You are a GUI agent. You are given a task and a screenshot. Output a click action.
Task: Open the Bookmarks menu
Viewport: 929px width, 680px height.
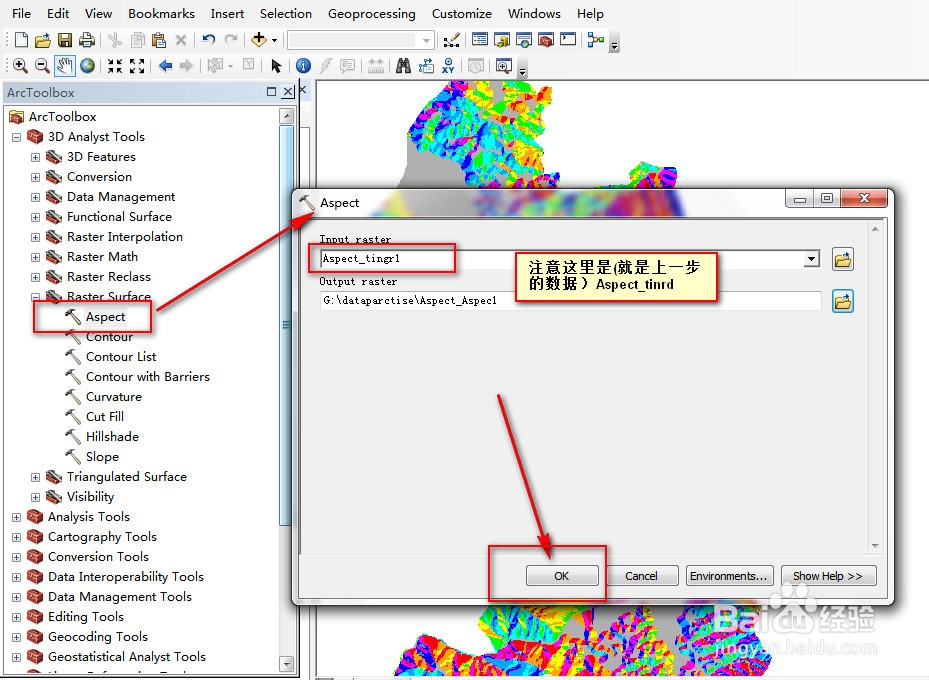(x=161, y=13)
